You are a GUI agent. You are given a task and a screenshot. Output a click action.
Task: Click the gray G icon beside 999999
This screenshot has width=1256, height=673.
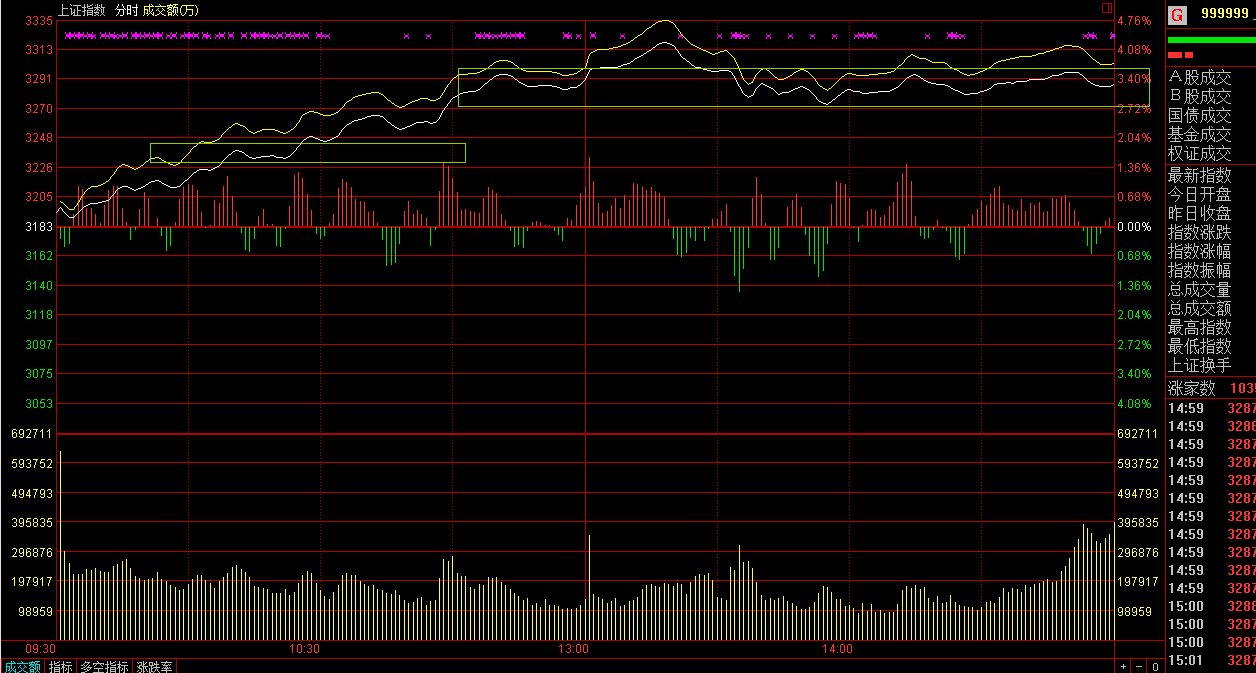point(1177,14)
